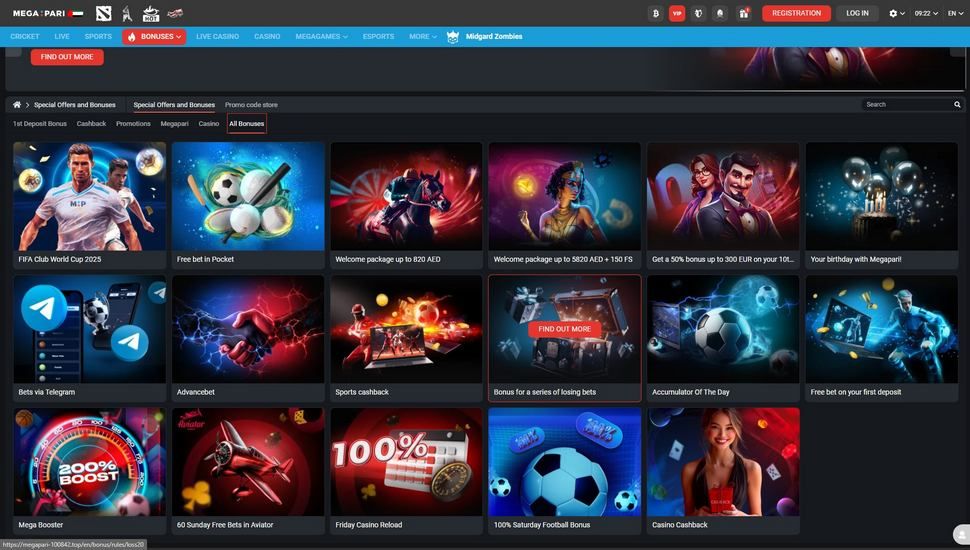This screenshot has height=550, width=970.
Task: Open the Advancebet bonus card
Action: (248, 338)
